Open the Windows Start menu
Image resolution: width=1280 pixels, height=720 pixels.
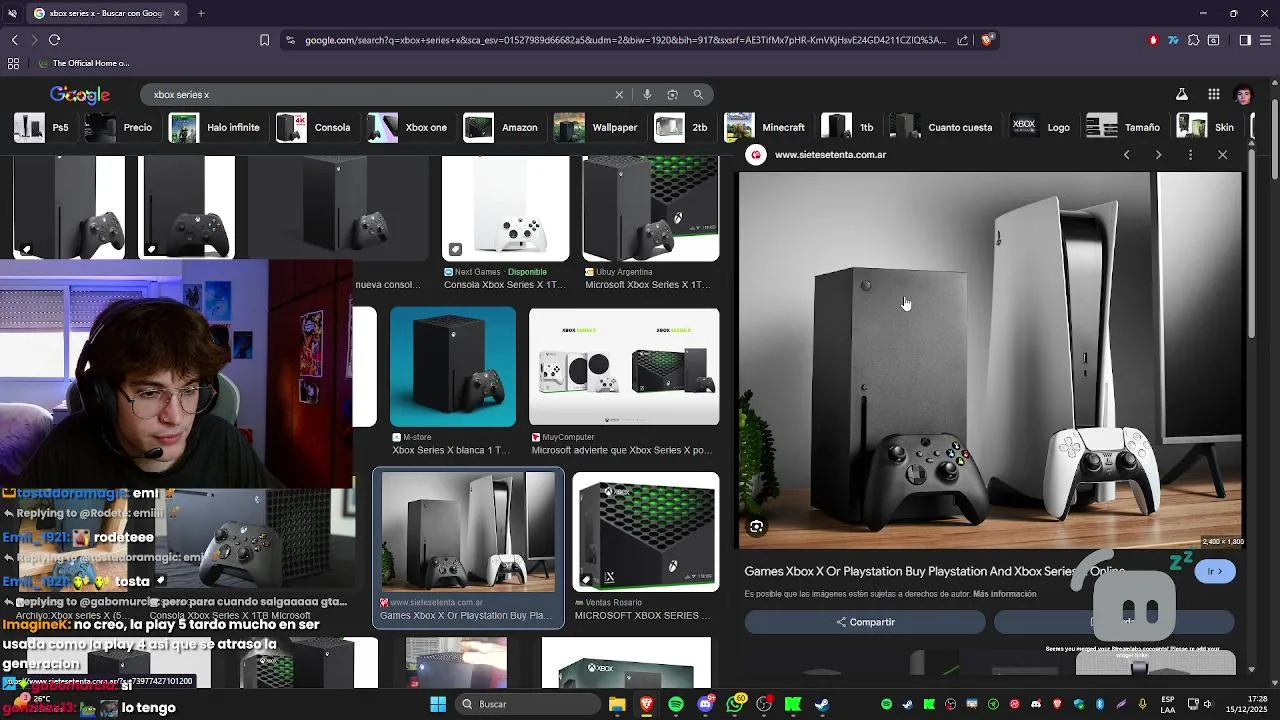click(438, 704)
